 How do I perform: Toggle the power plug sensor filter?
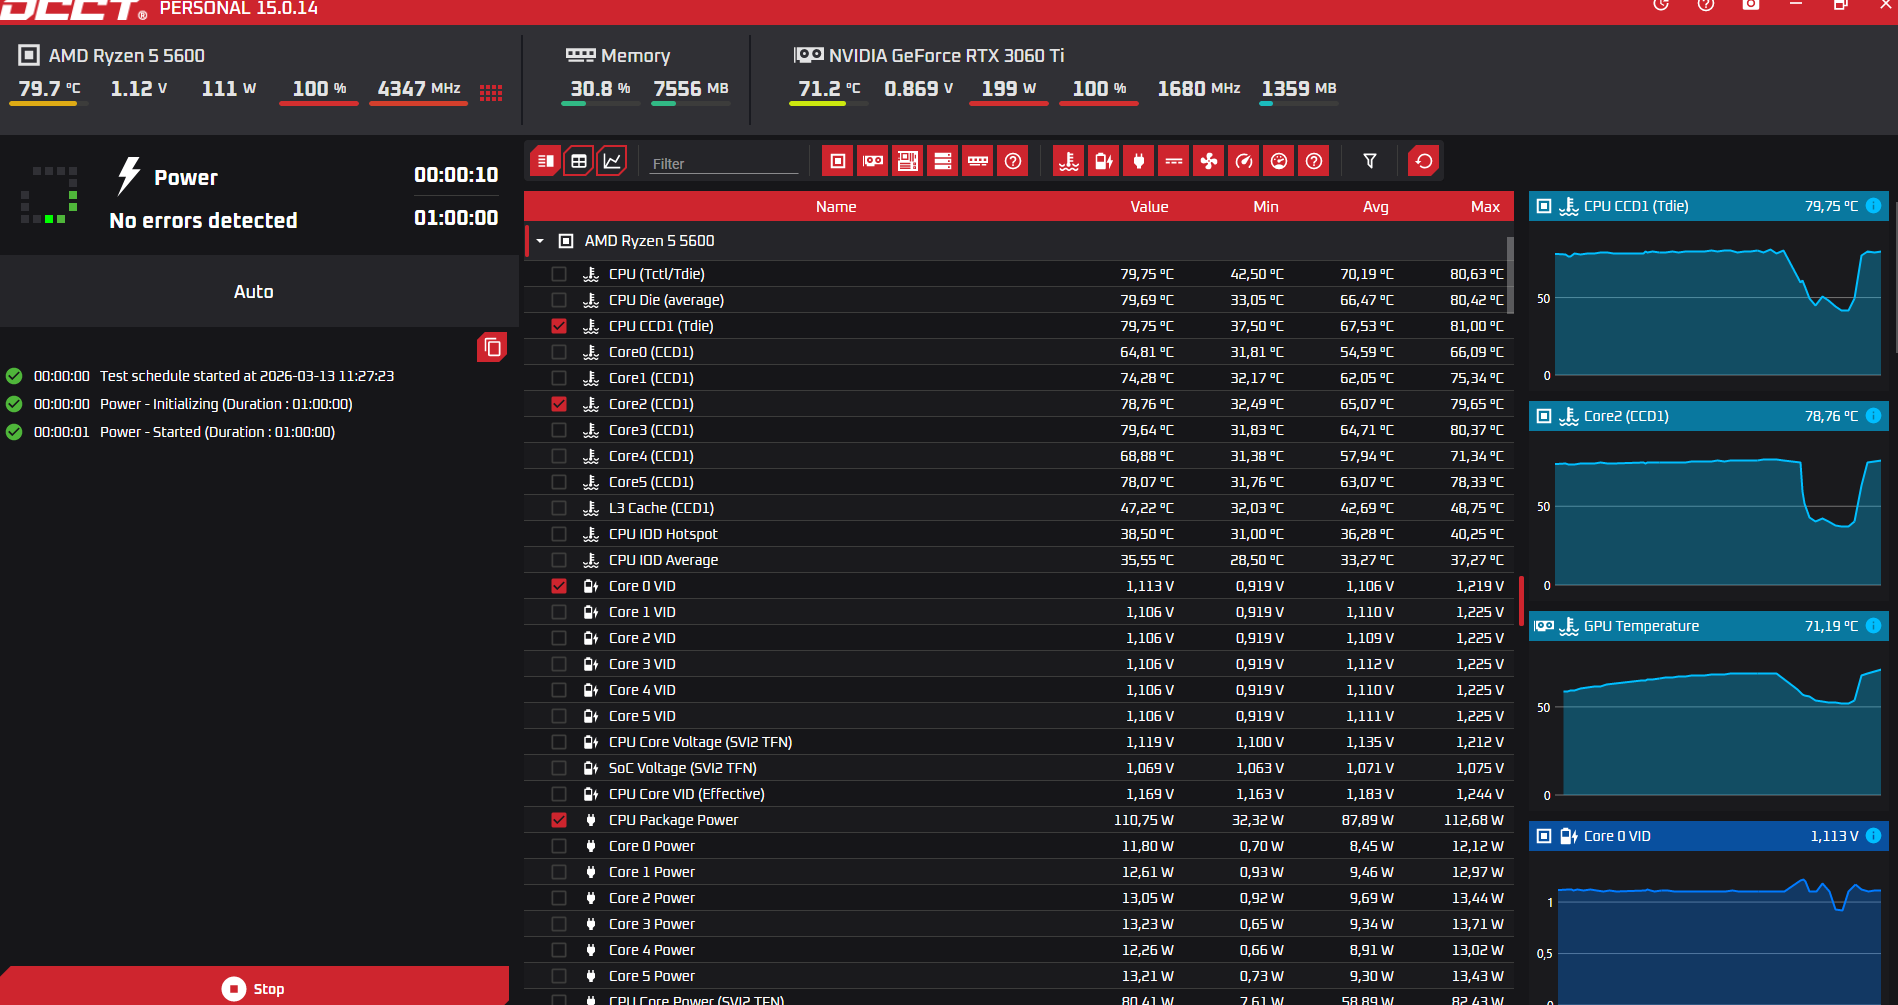point(1139,161)
